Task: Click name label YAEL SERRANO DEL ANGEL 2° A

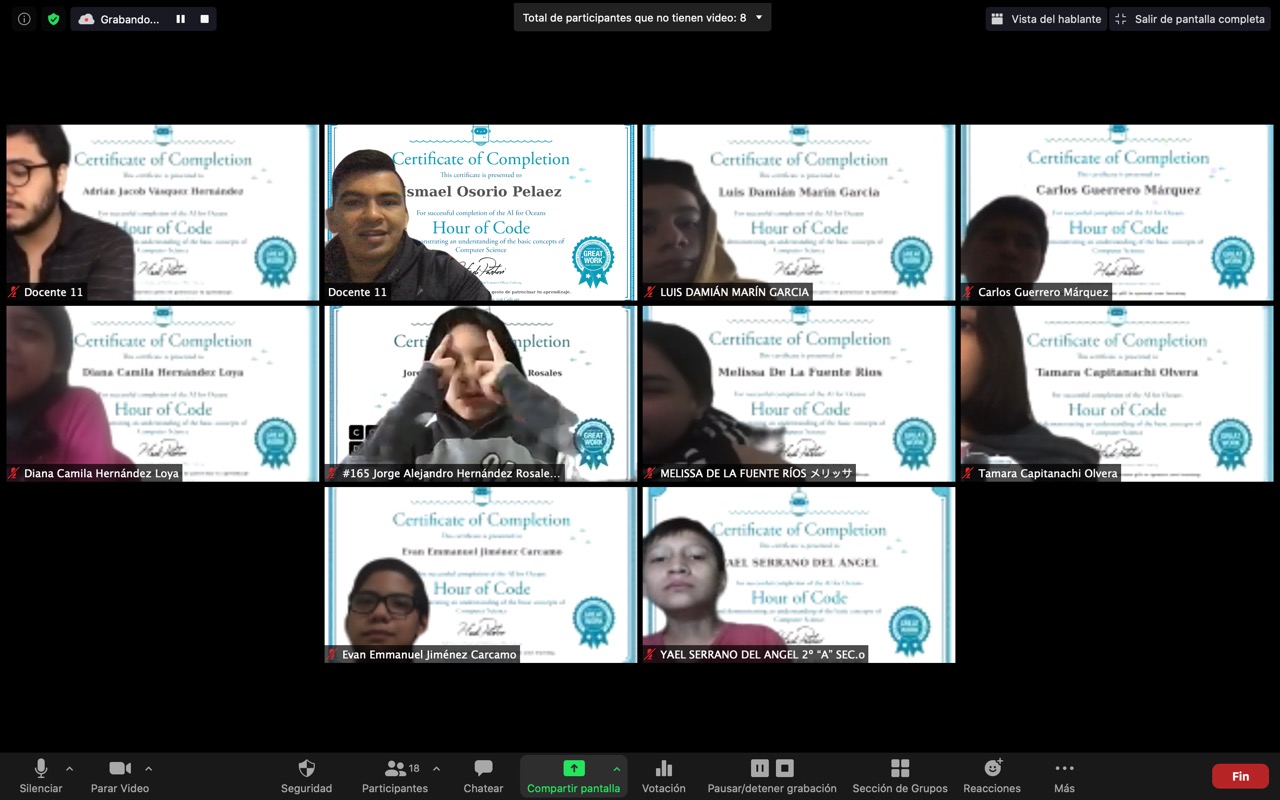Action: 762,654
